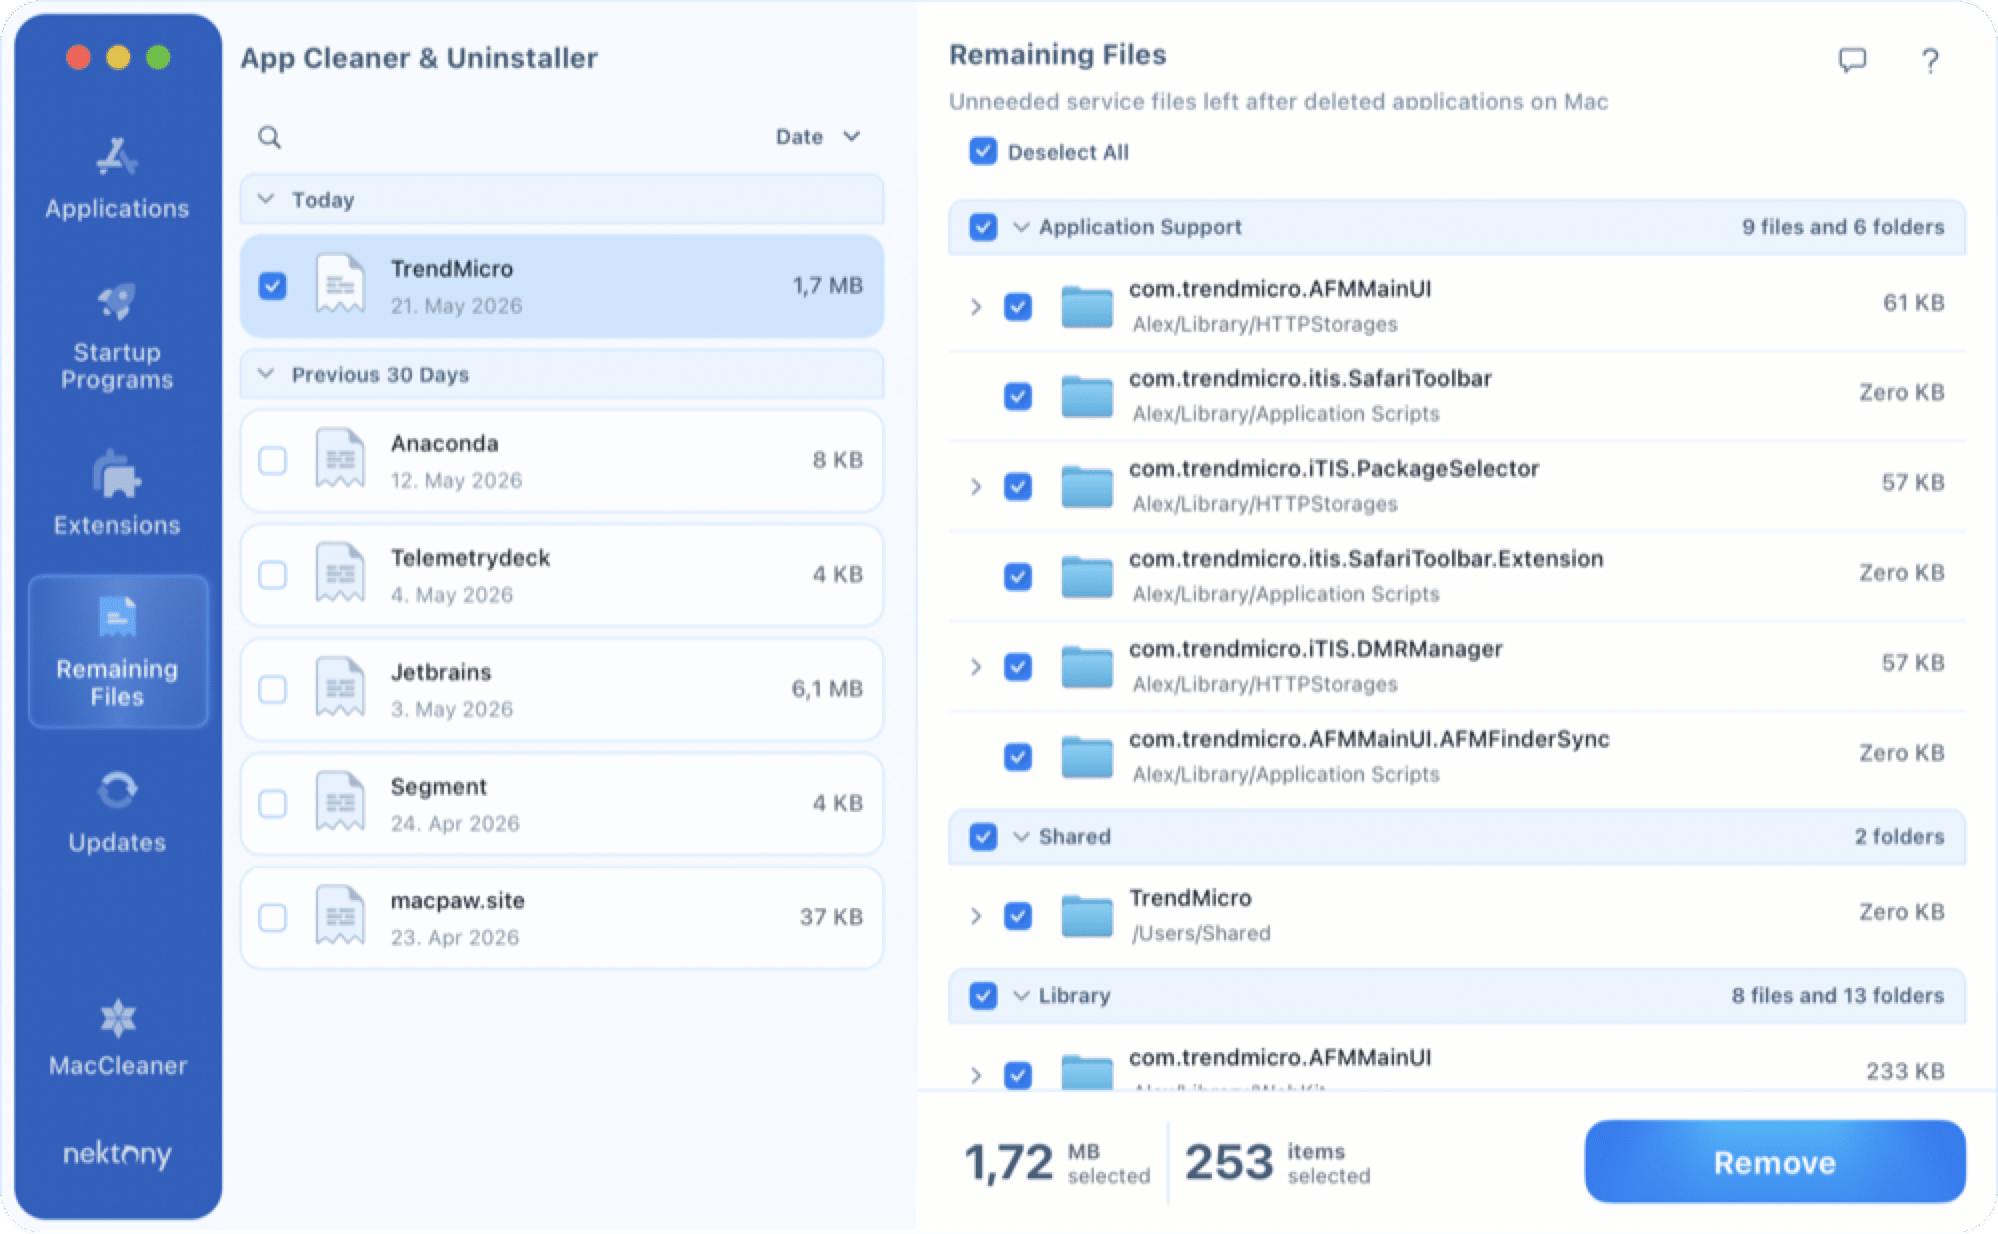Collapse the Library section
The height and width of the screenshot is (1234, 1998).
[1021, 996]
